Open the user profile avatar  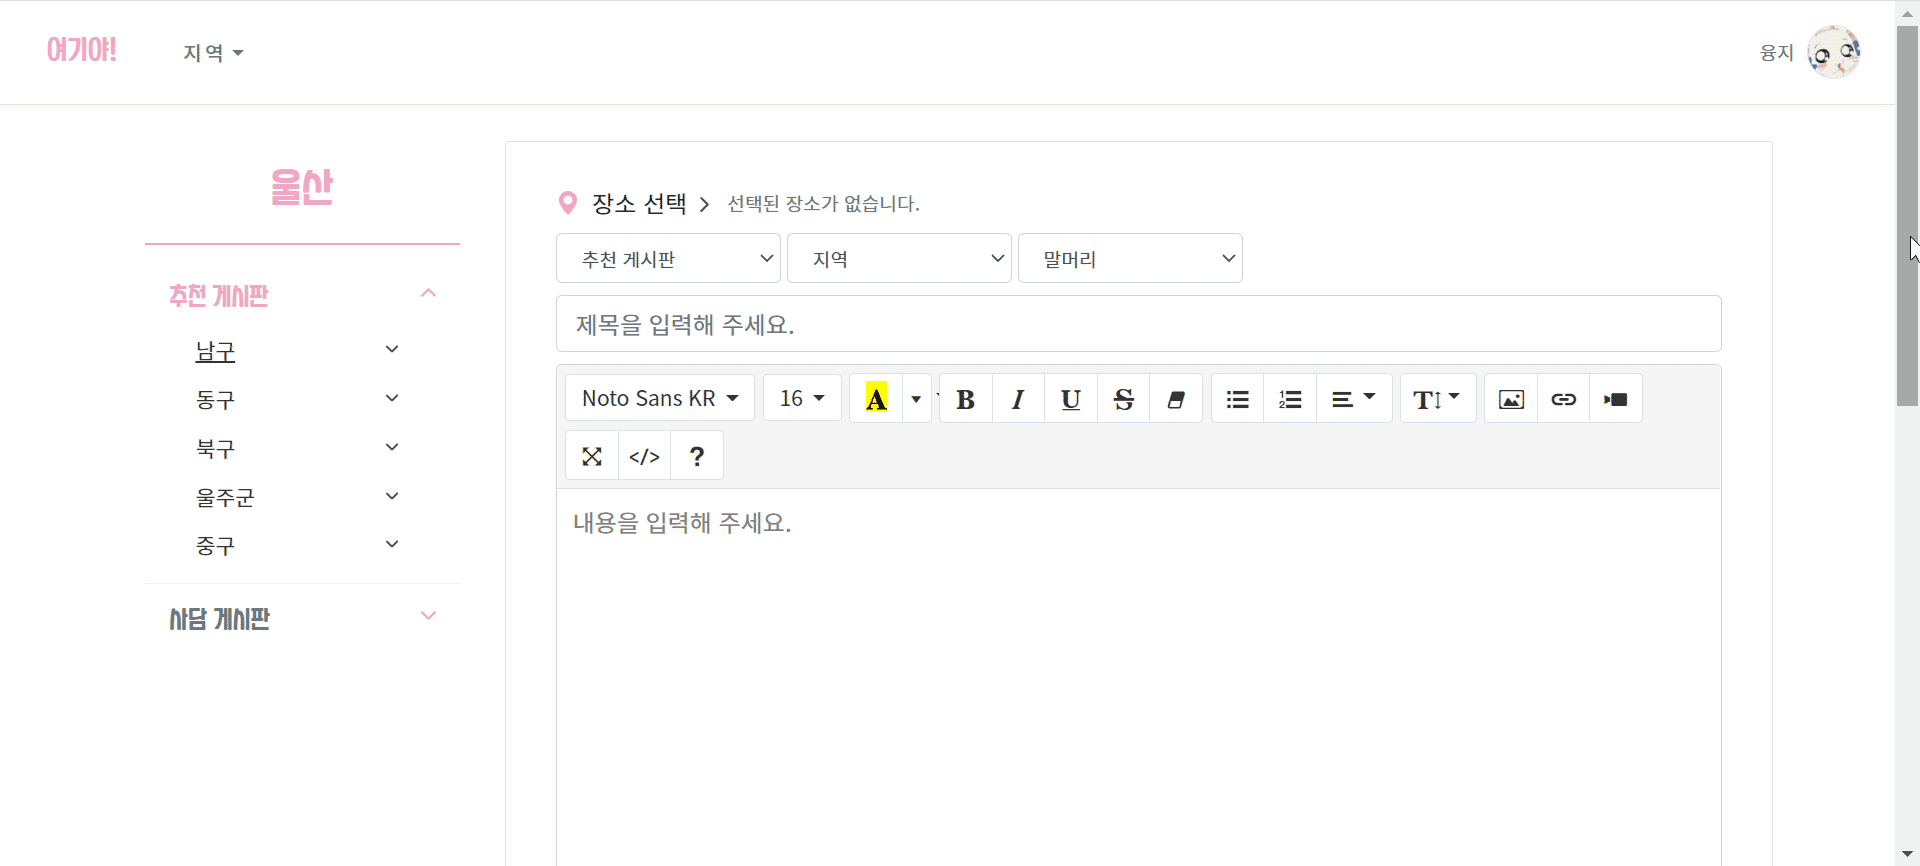(1833, 52)
